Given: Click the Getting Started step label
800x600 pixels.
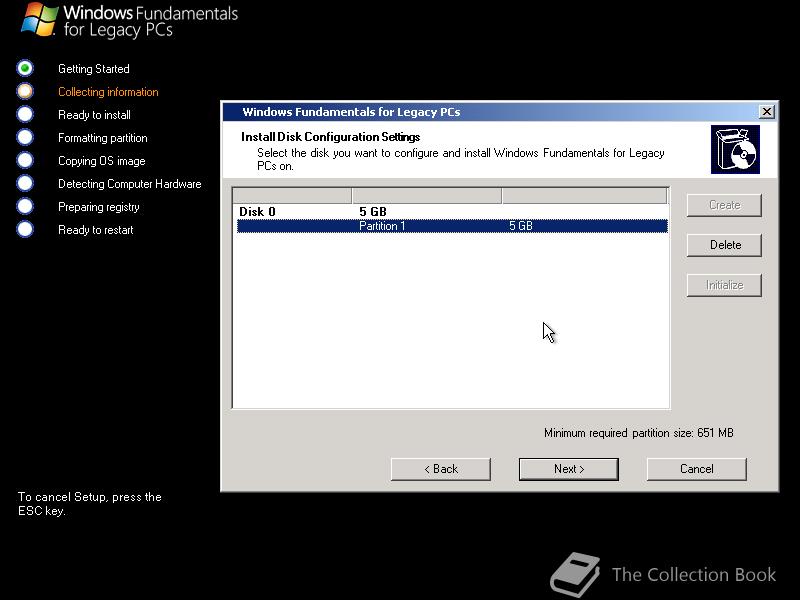Looking at the screenshot, I should [x=94, y=69].
